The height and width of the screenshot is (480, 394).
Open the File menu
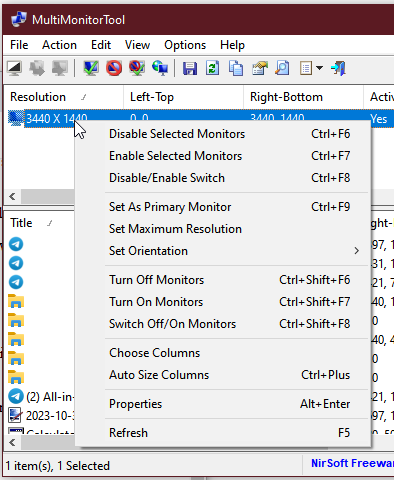point(19,45)
